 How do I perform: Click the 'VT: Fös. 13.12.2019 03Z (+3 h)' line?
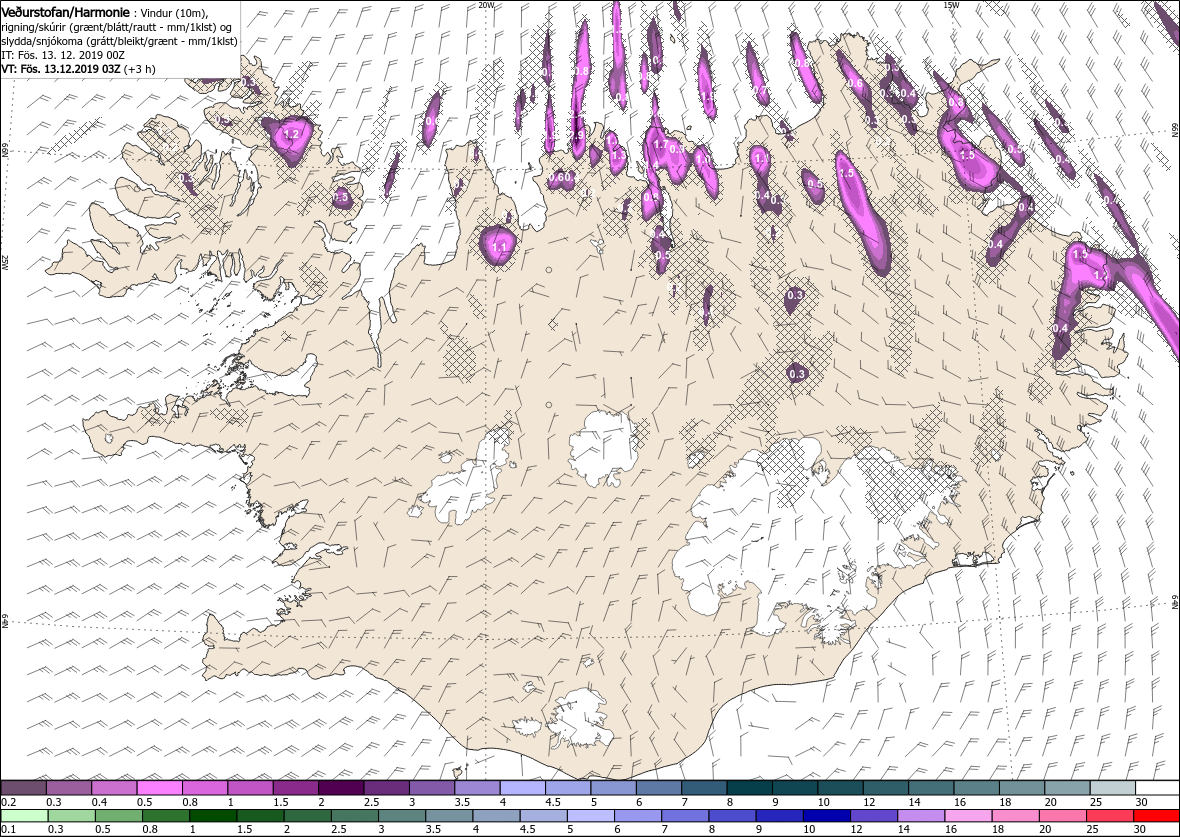78,68
